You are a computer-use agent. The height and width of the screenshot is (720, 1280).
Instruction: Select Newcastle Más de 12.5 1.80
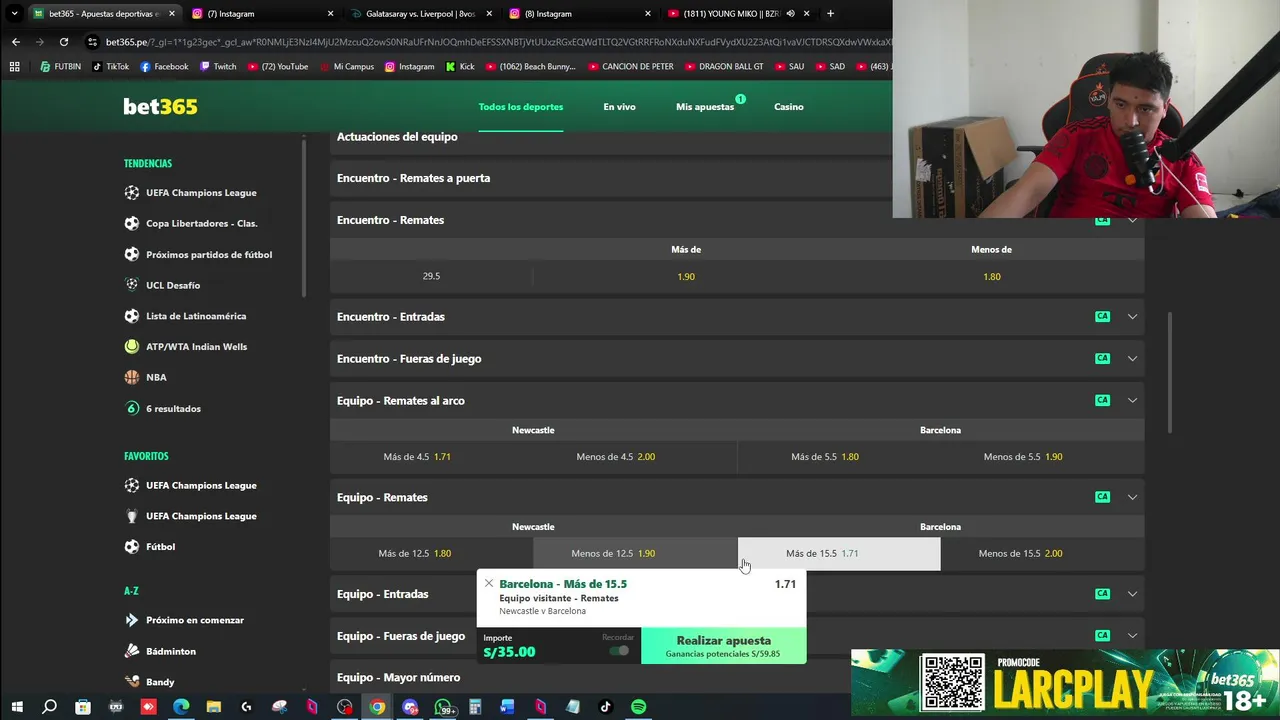coord(431,554)
